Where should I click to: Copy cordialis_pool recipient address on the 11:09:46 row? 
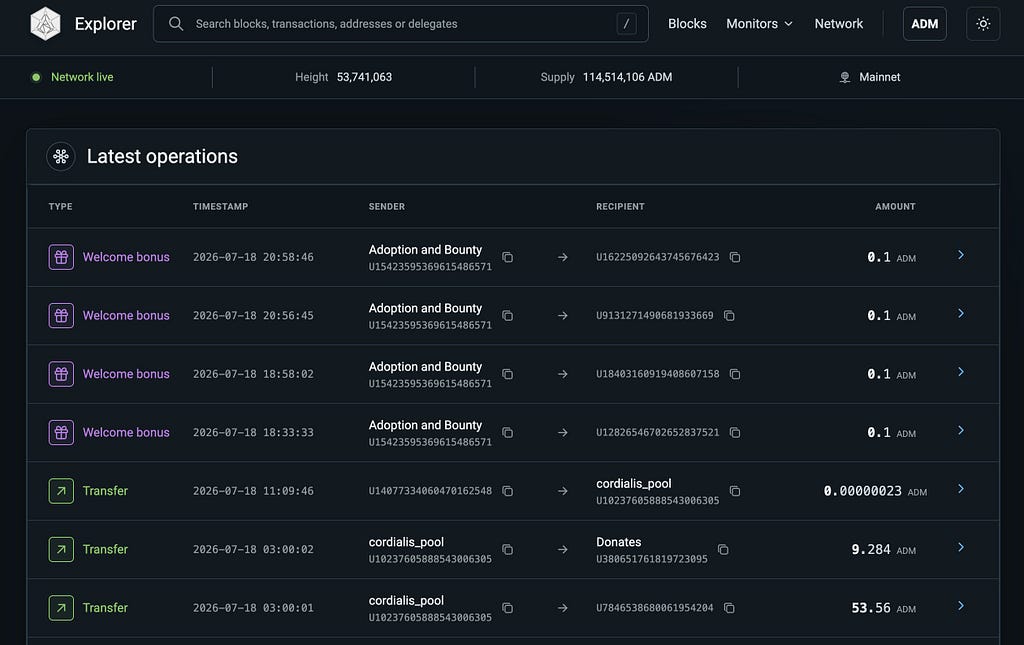(735, 491)
